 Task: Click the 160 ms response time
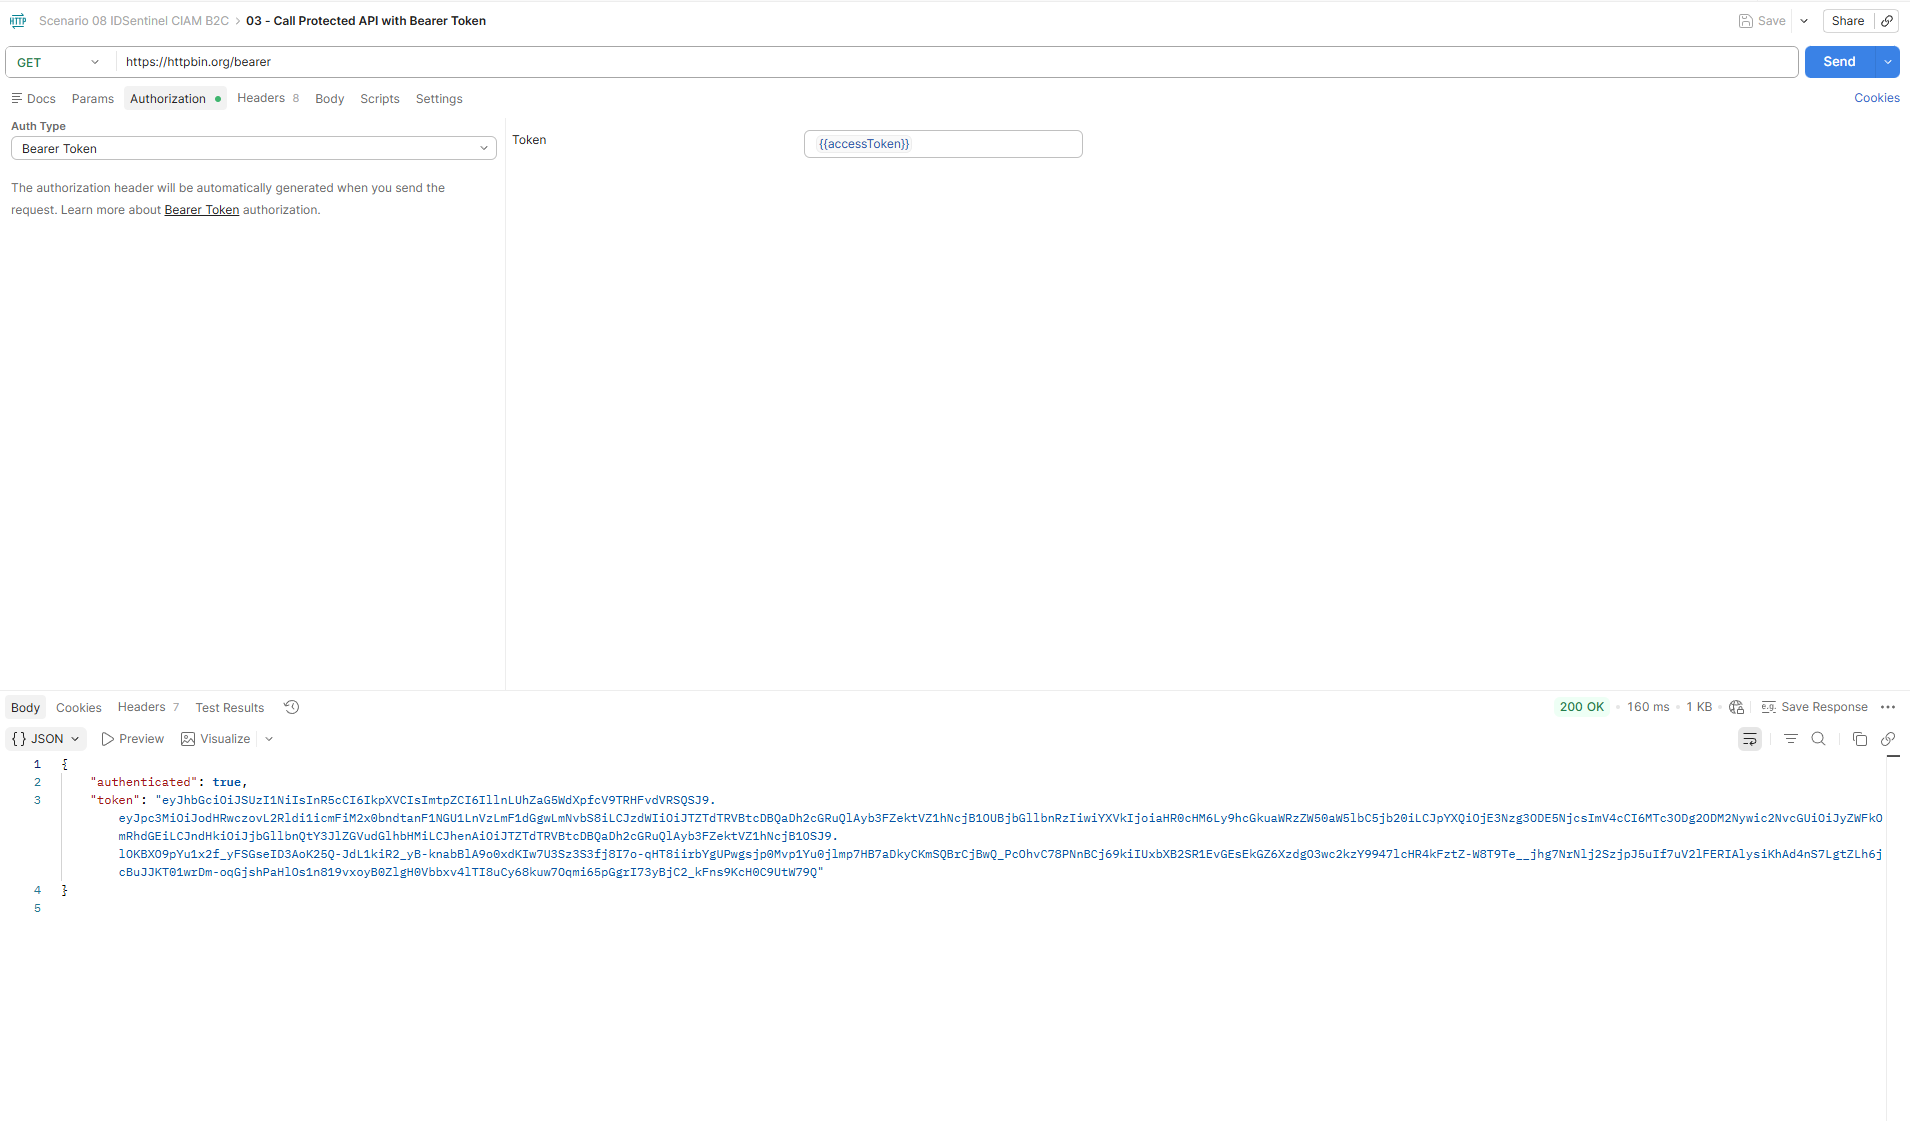1648,707
